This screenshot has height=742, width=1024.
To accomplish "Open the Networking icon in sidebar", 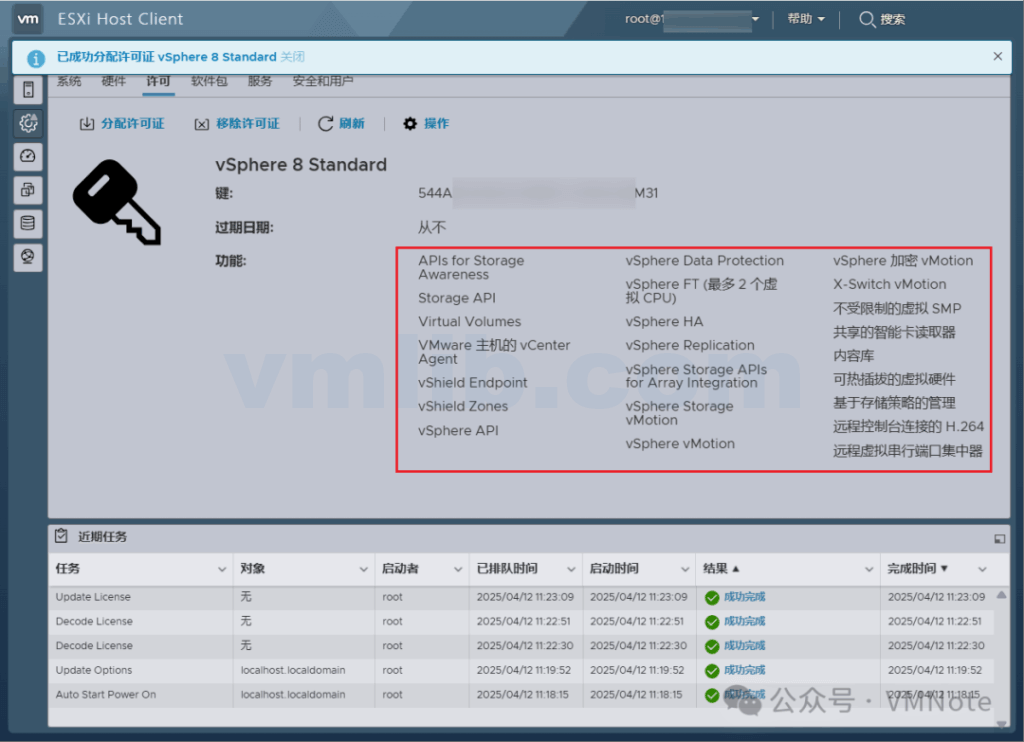I will pyautogui.click(x=28, y=257).
